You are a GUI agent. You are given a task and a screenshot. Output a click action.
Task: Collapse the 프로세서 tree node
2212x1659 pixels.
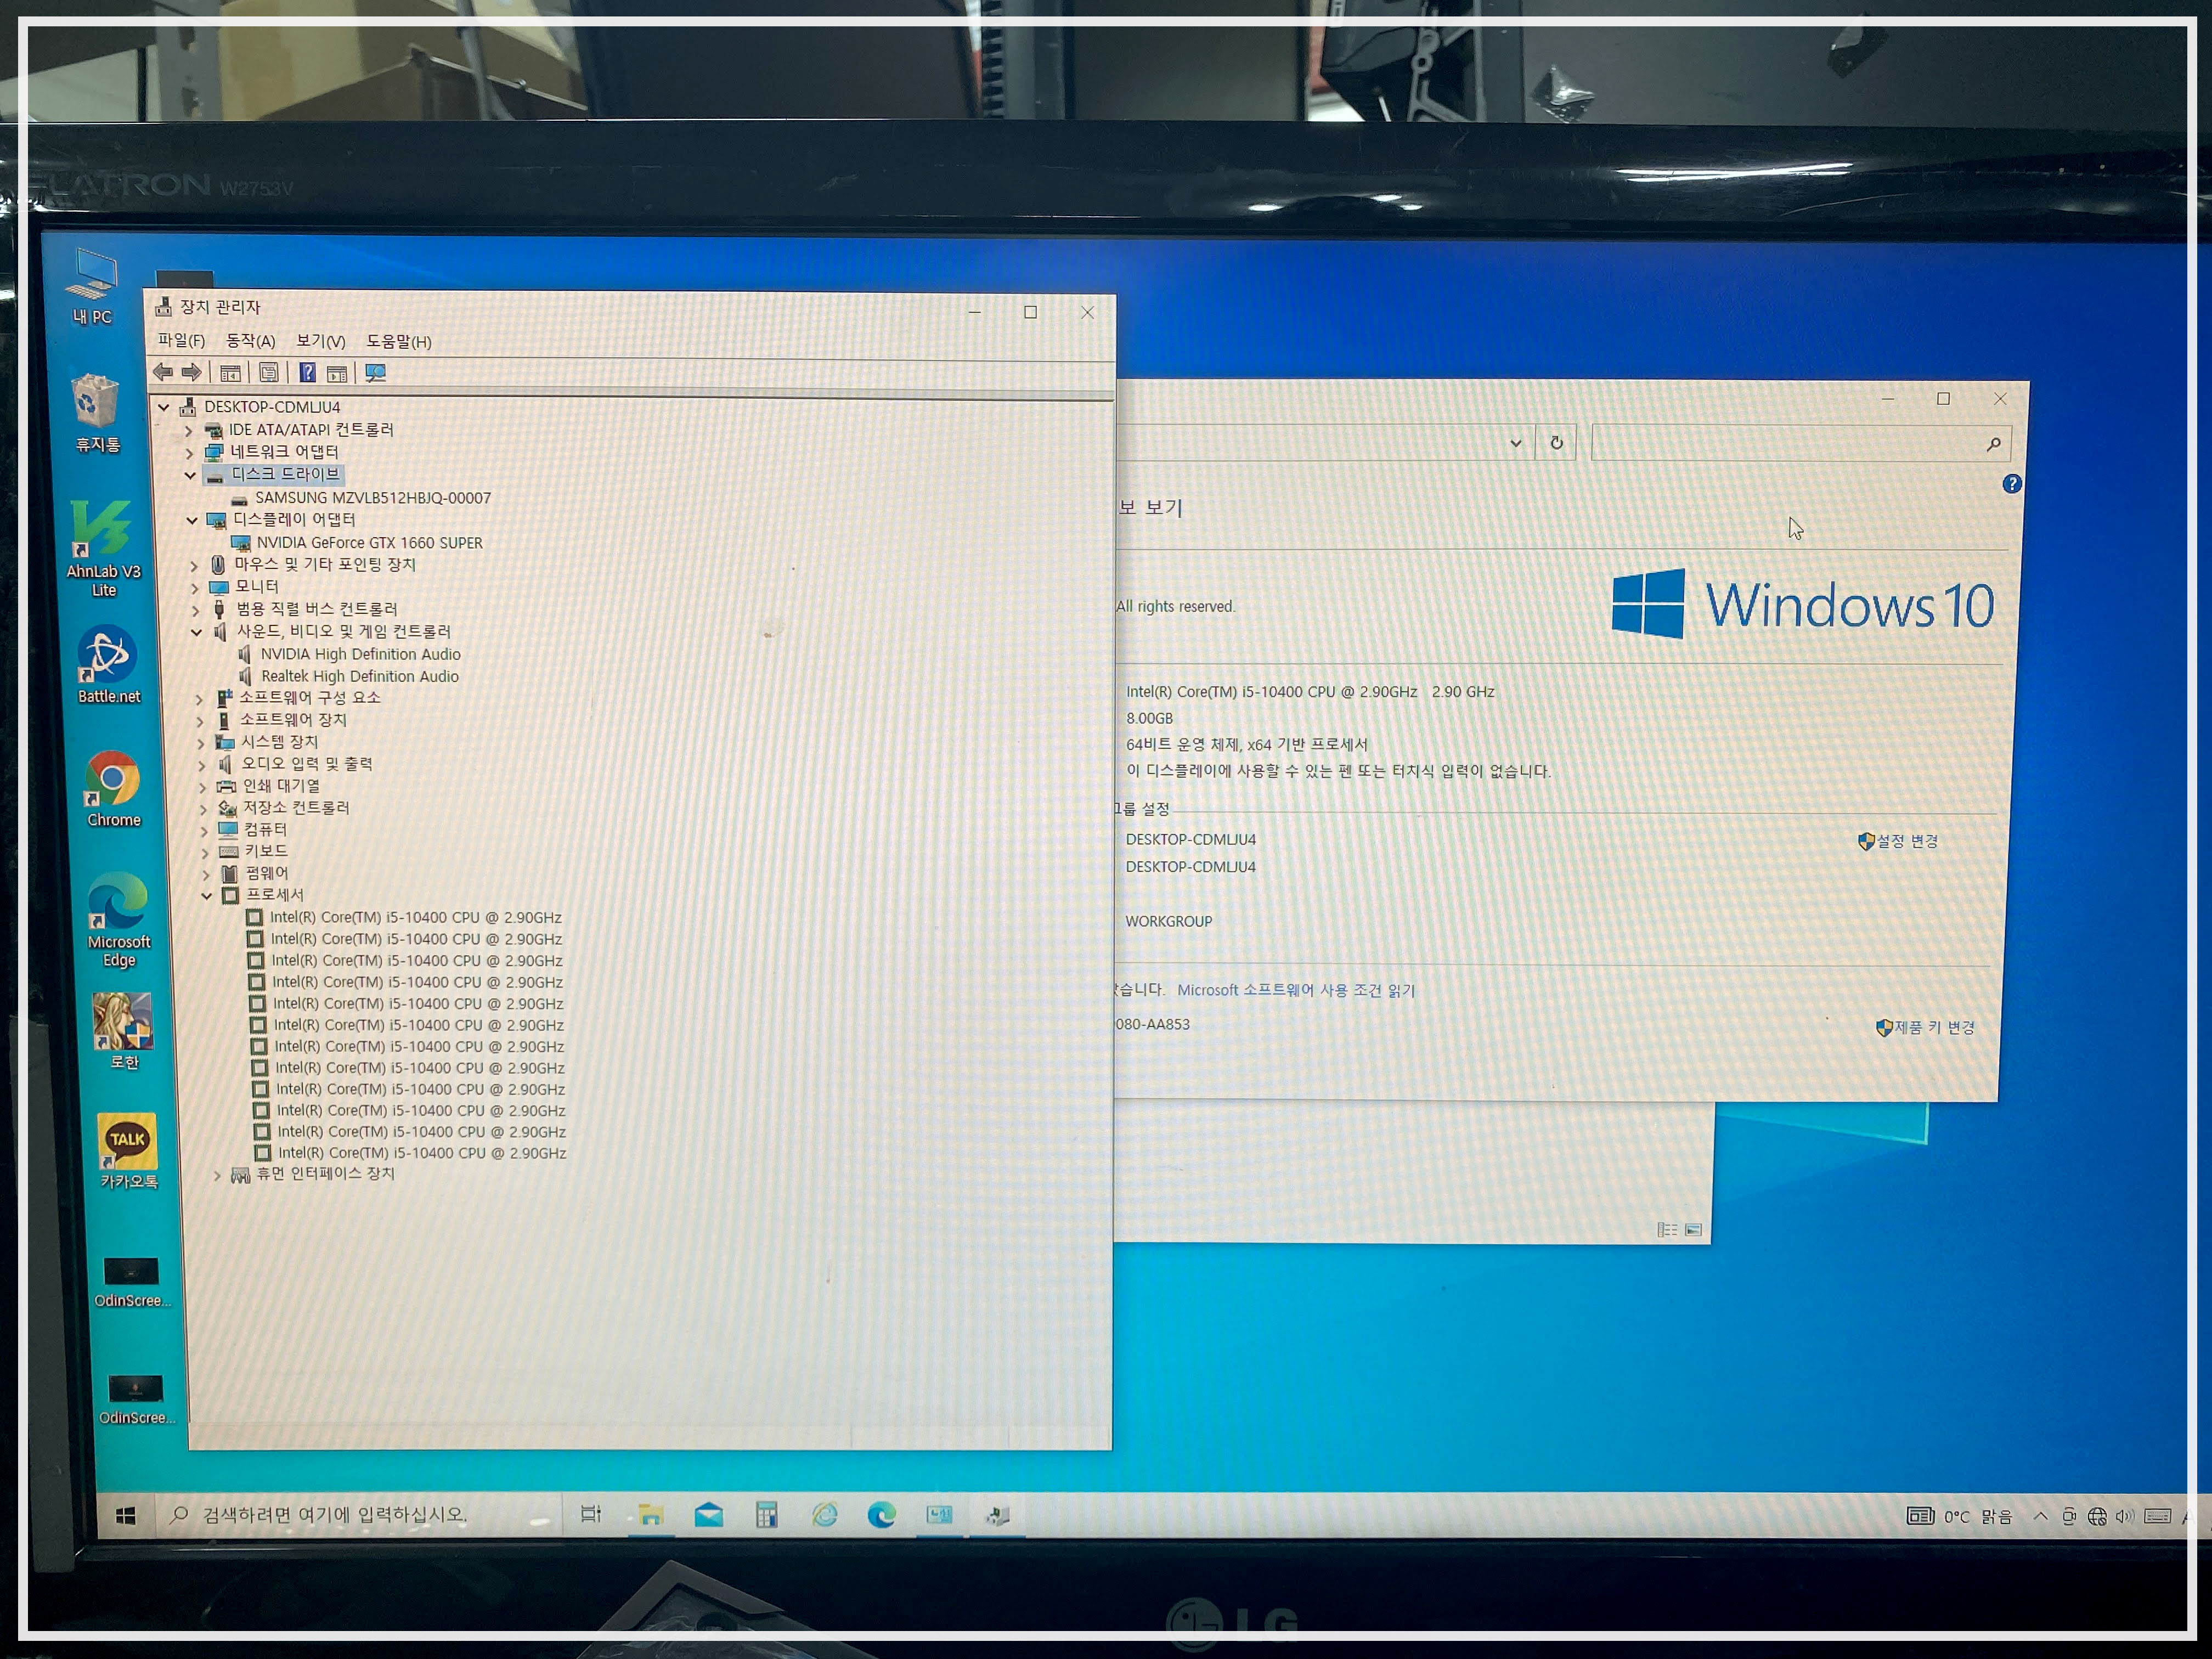(x=207, y=896)
